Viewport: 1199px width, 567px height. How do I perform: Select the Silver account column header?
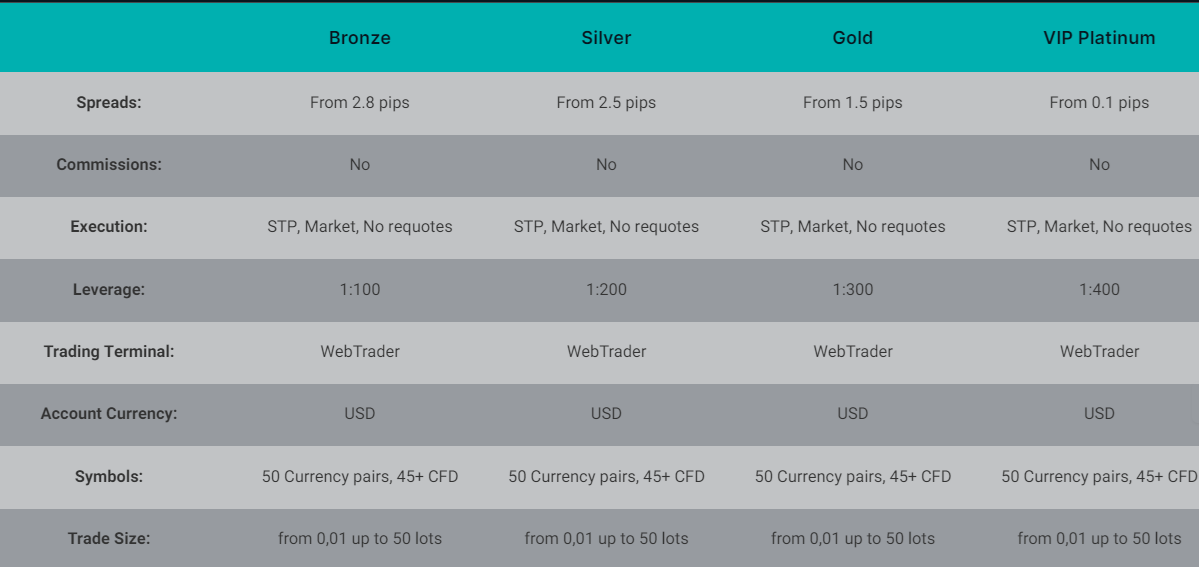click(606, 38)
